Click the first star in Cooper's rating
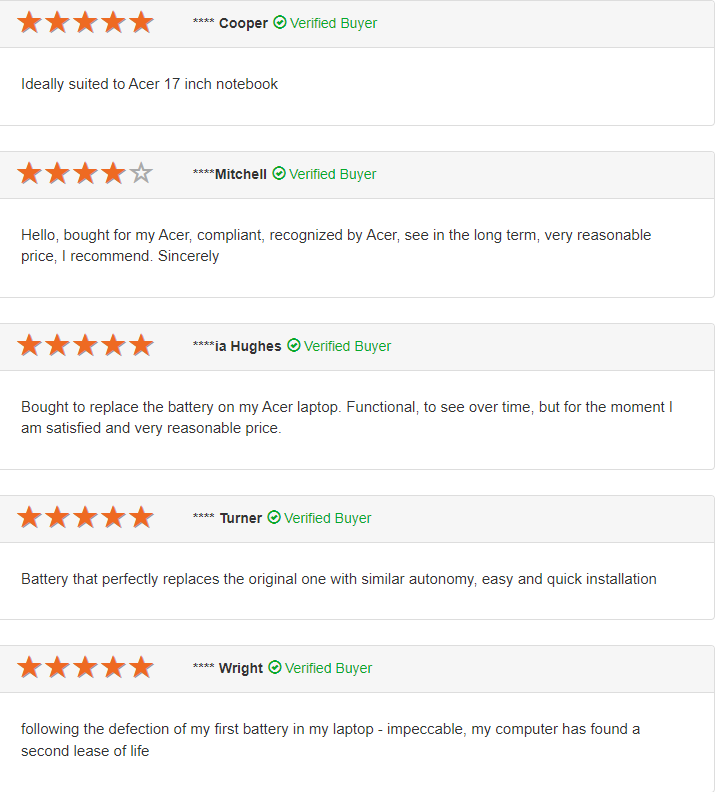 29,22
